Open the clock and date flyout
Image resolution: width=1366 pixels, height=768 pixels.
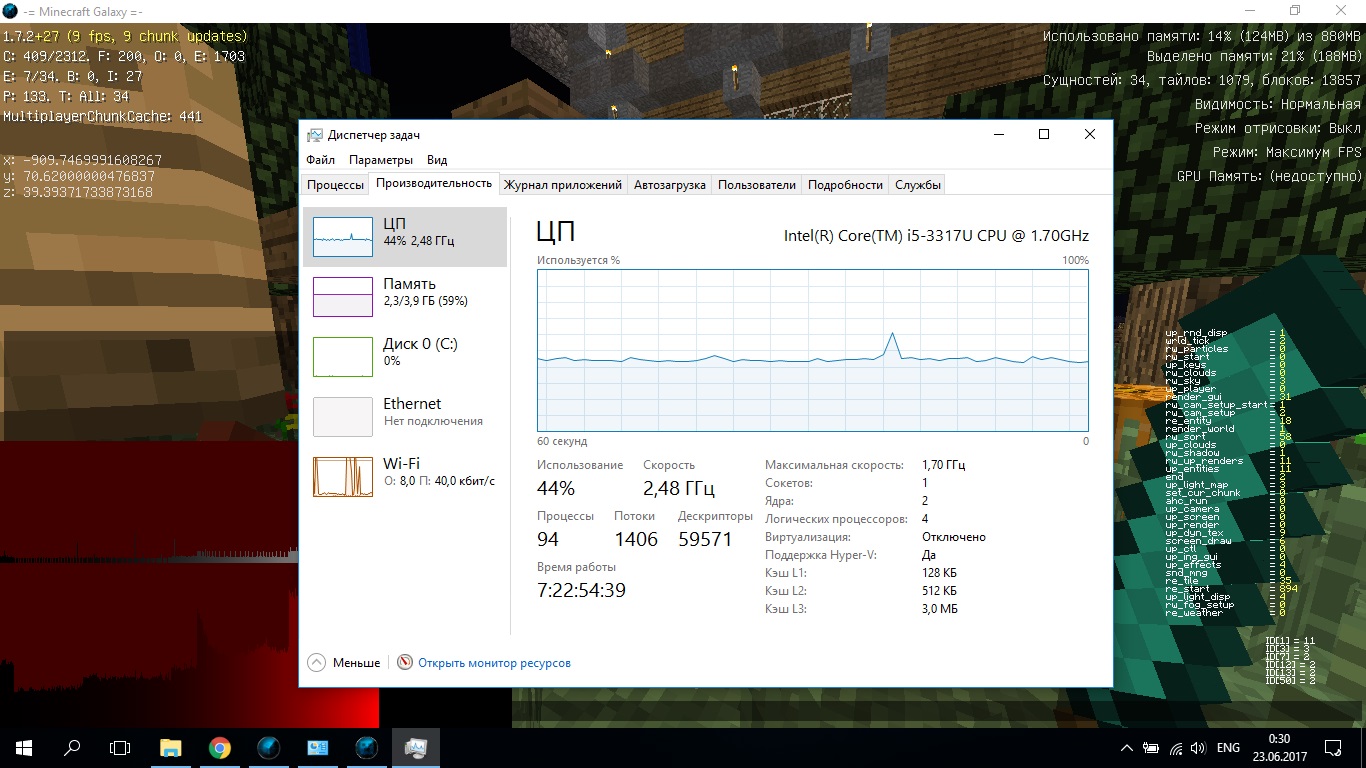(1278, 747)
